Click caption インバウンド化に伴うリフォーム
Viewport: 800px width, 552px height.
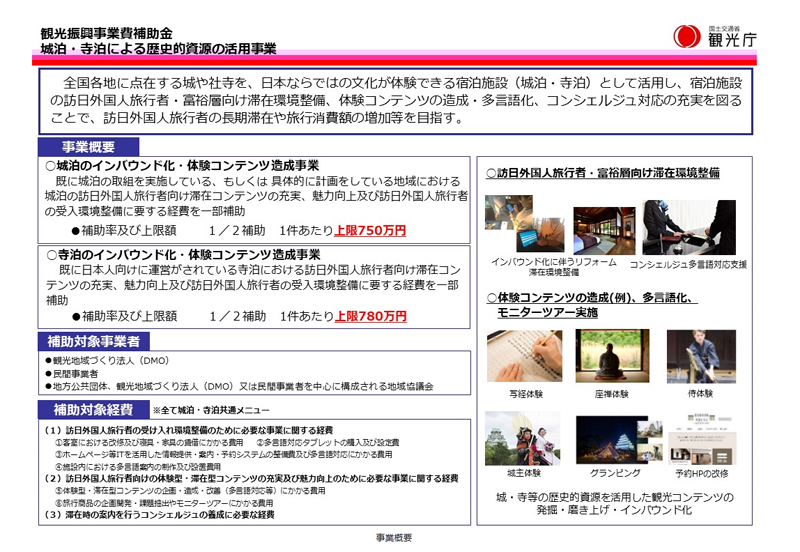(554, 262)
